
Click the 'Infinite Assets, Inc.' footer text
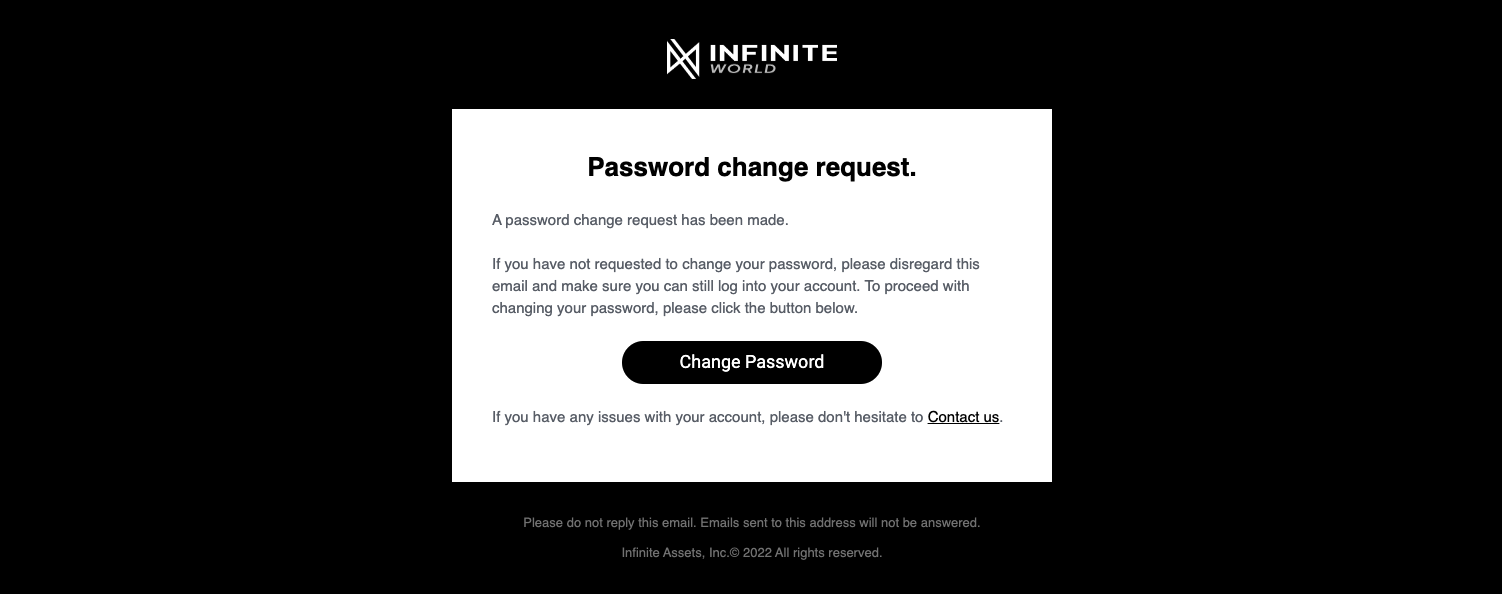pyautogui.click(x=675, y=553)
